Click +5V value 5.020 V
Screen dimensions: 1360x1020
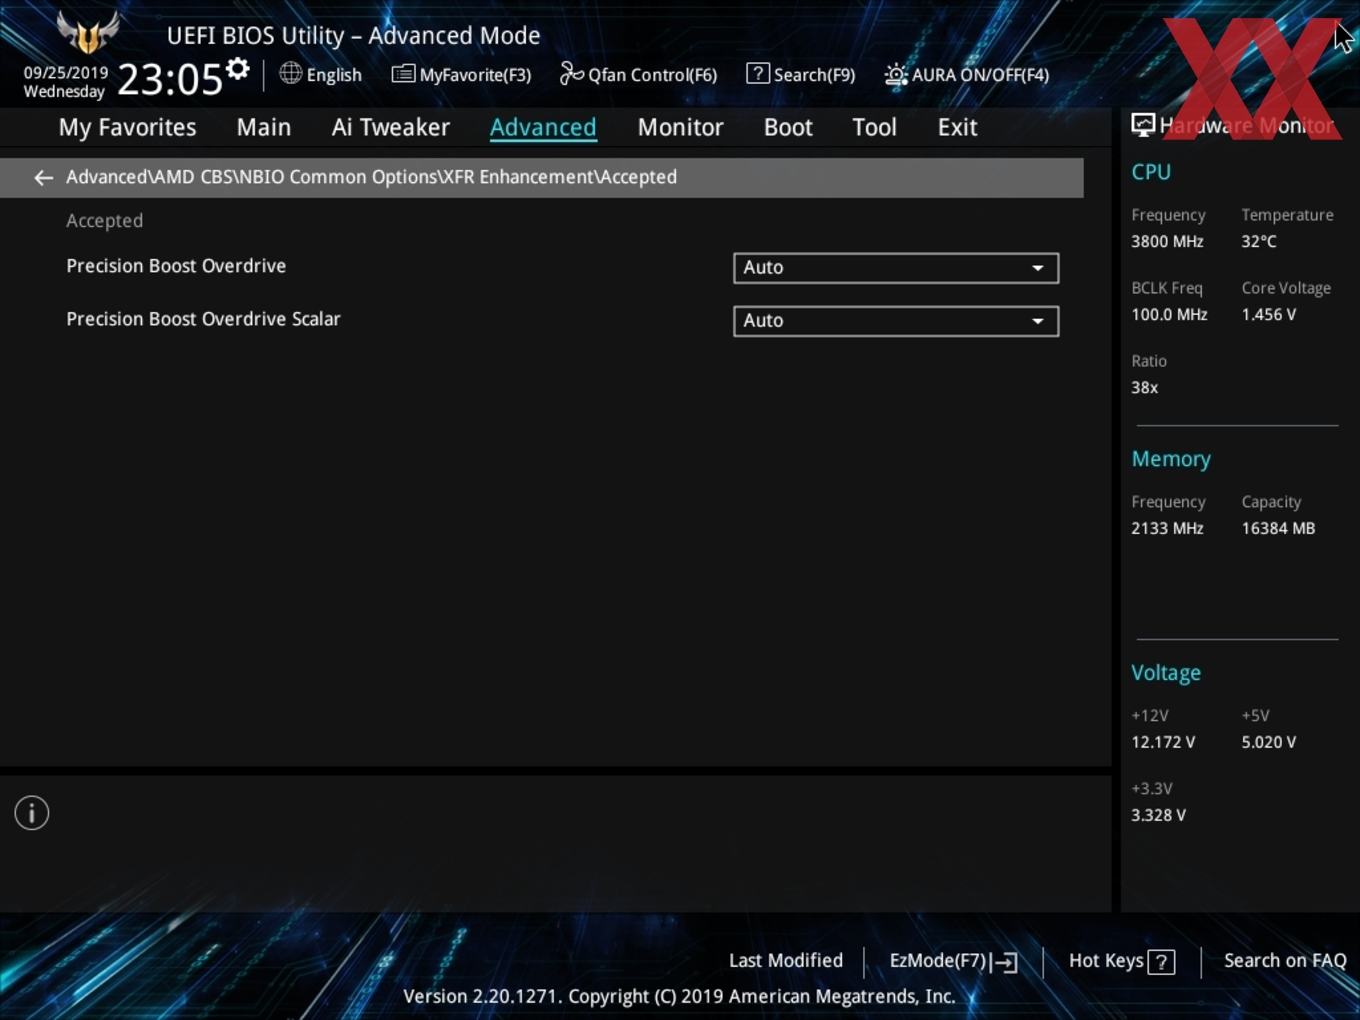(x=1268, y=742)
